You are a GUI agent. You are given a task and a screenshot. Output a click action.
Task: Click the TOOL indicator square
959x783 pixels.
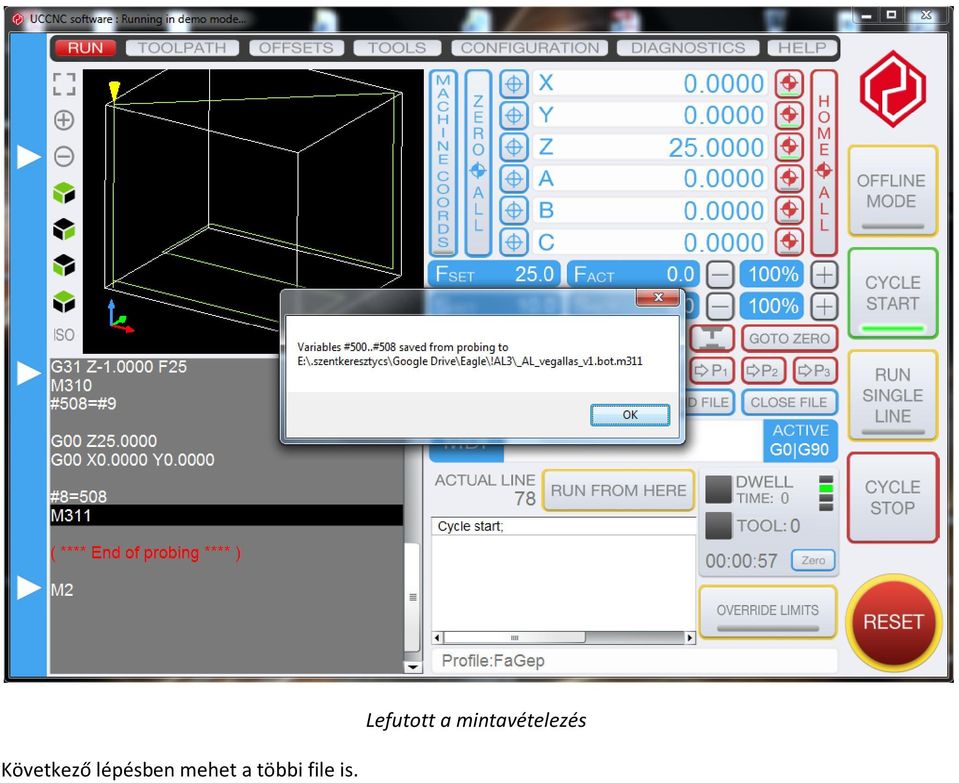tap(718, 525)
